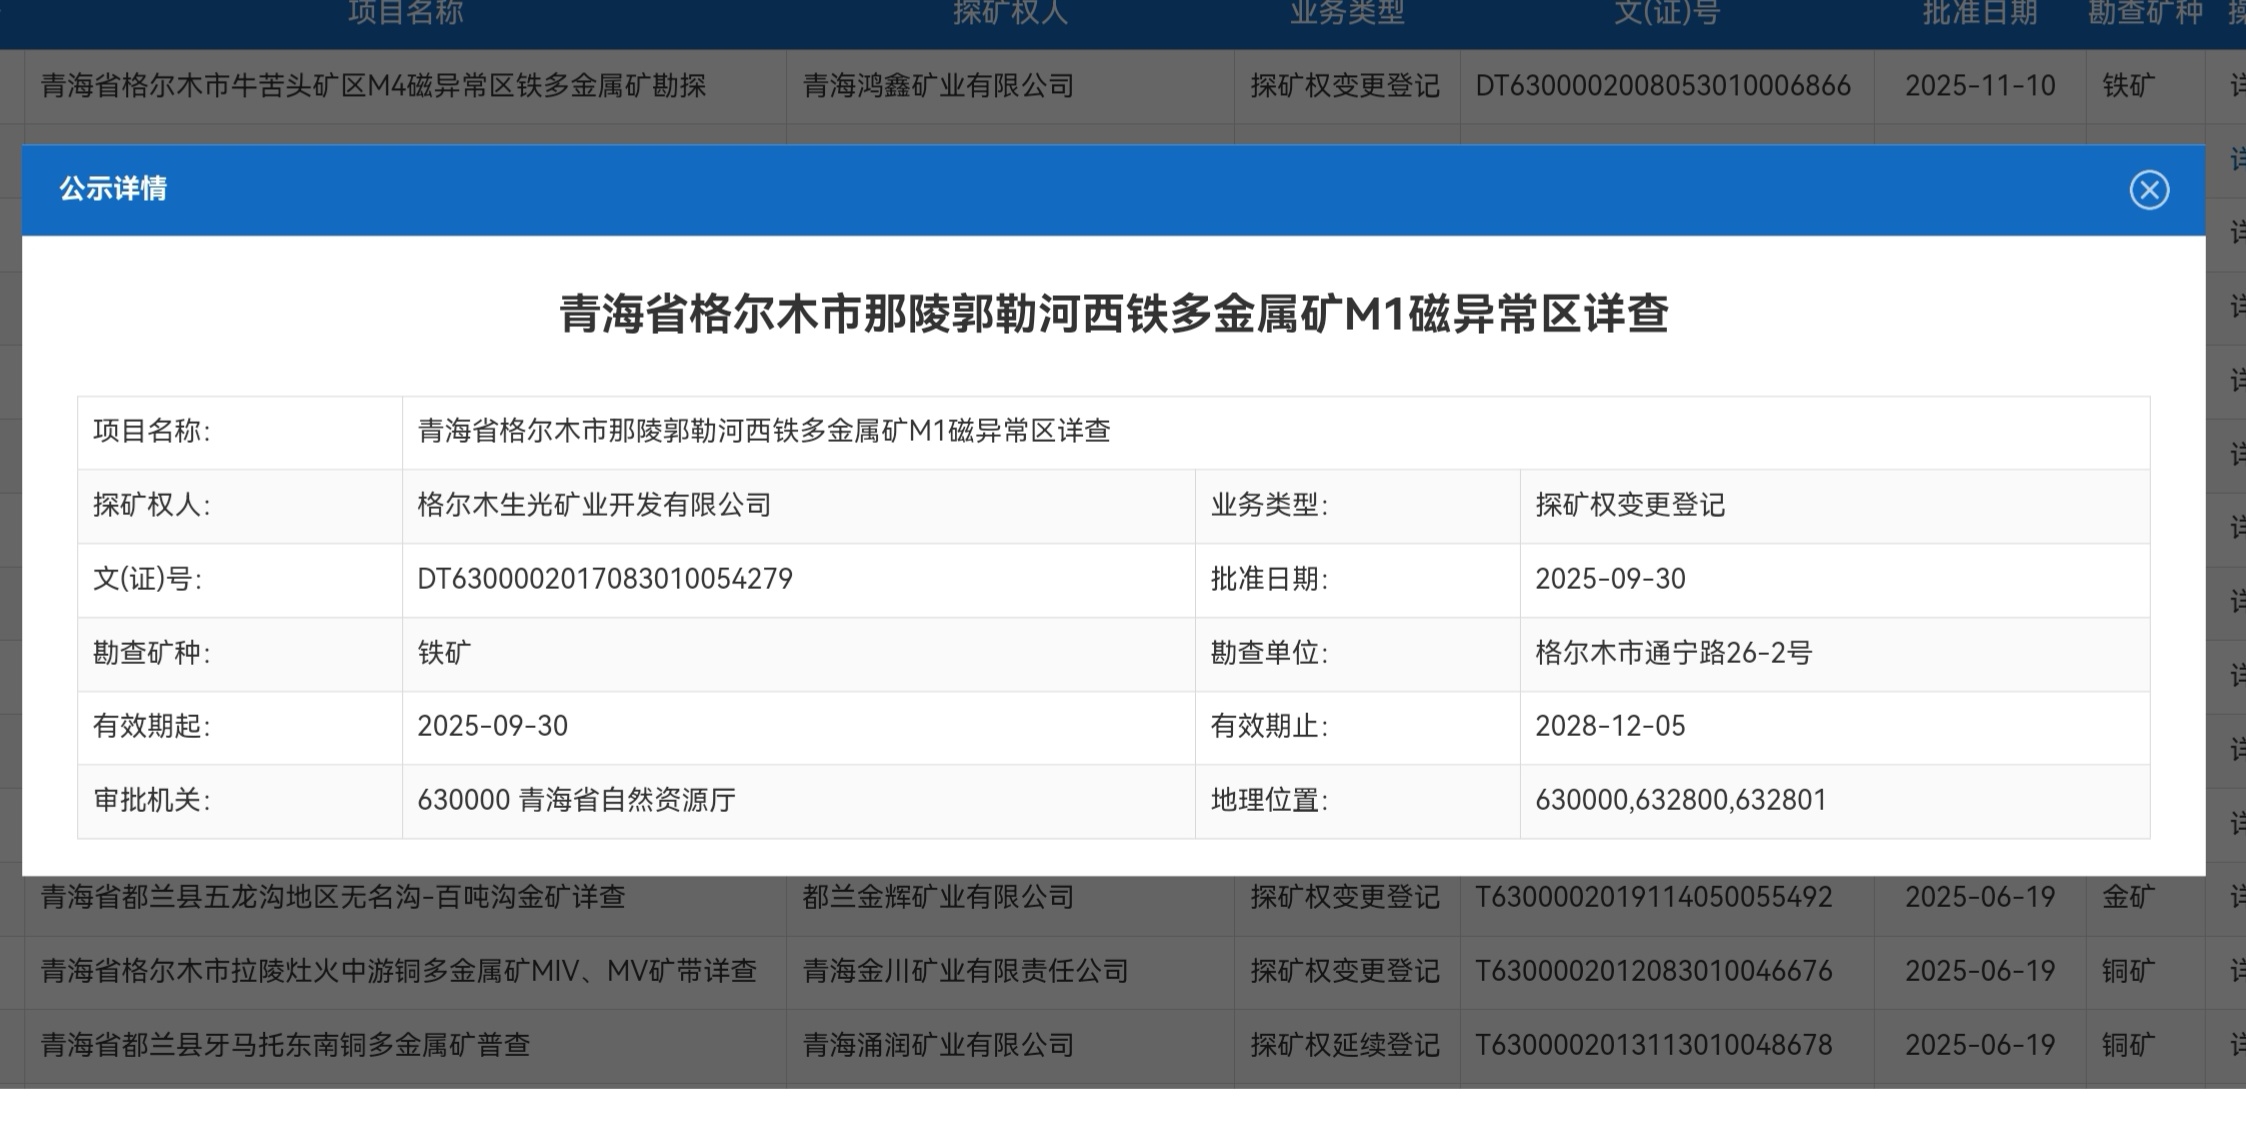Click the 业务类型 column header
This screenshot has width=2246, height=1142.
pyautogui.click(x=1346, y=13)
